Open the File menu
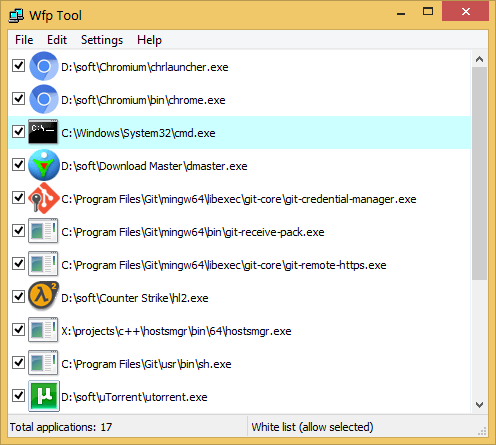 click(24, 40)
